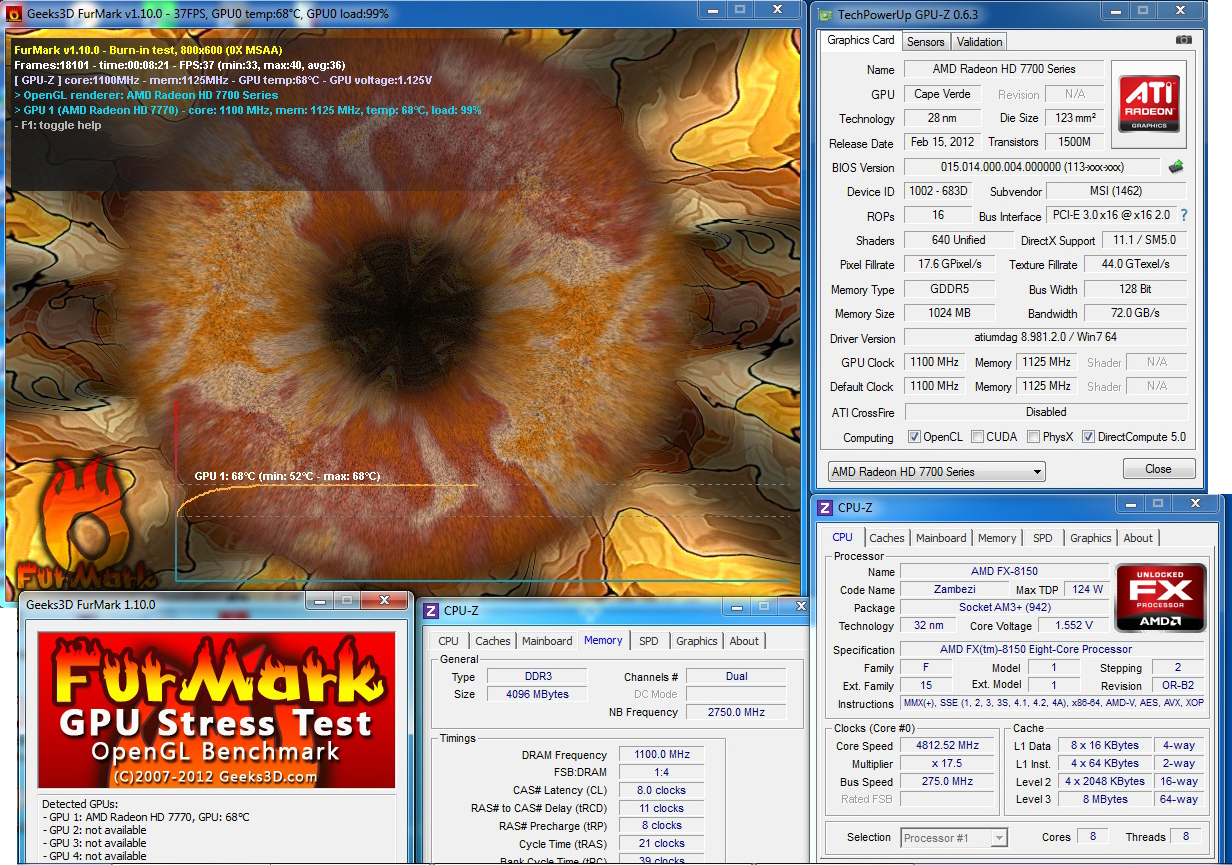Viewport: 1232px width, 865px height.
Task: Click the FurMark title bar app icon
Action: coord(14,14)
